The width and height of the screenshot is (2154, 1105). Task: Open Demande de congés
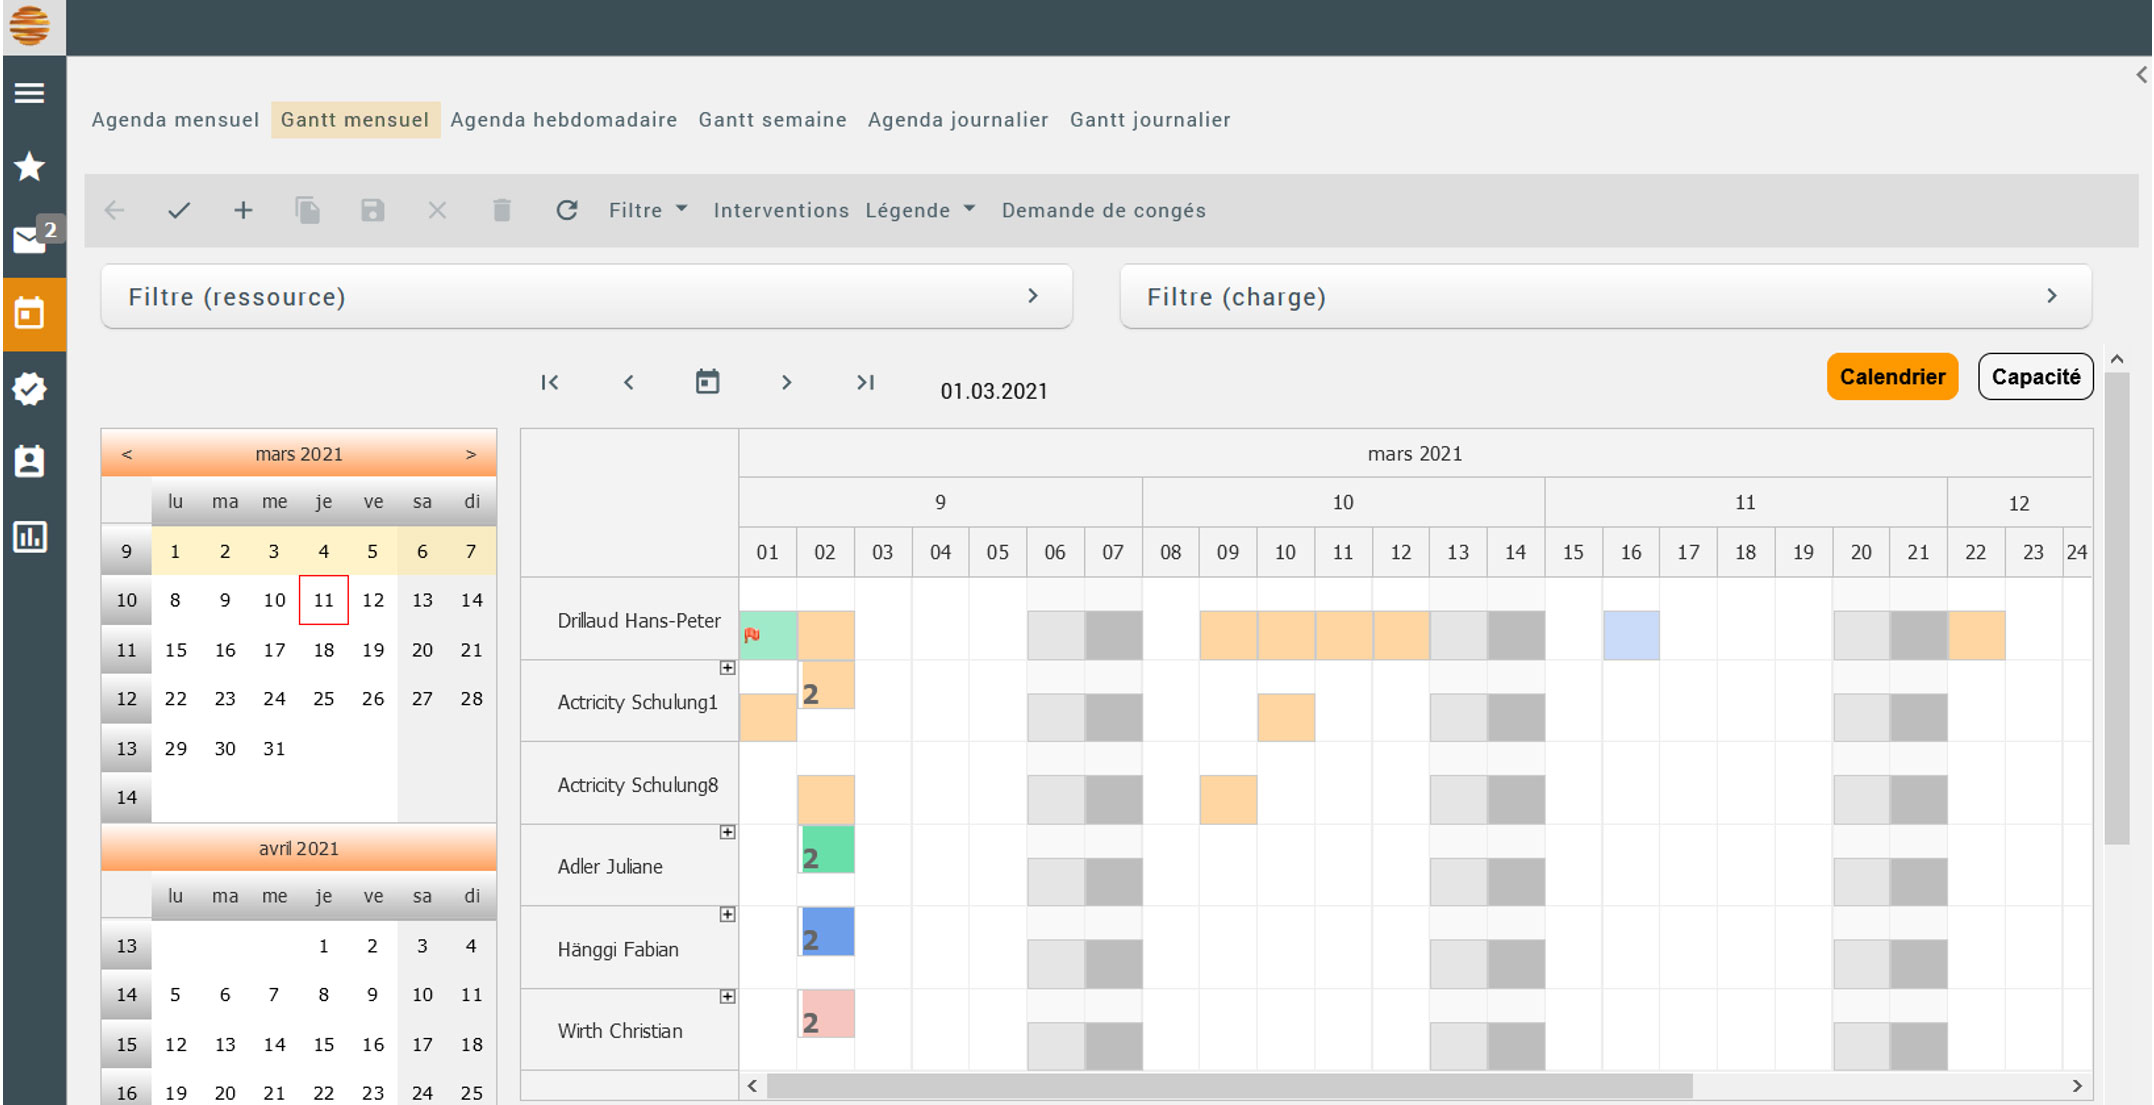1104,210
